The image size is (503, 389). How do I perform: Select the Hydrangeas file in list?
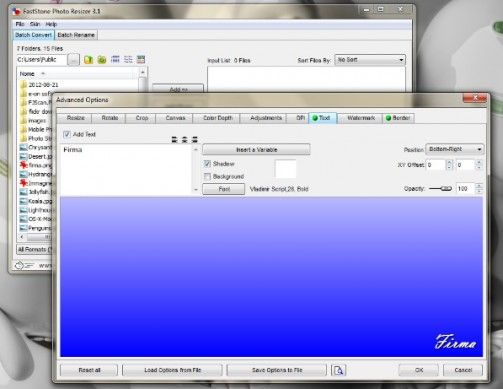[36, 174]
